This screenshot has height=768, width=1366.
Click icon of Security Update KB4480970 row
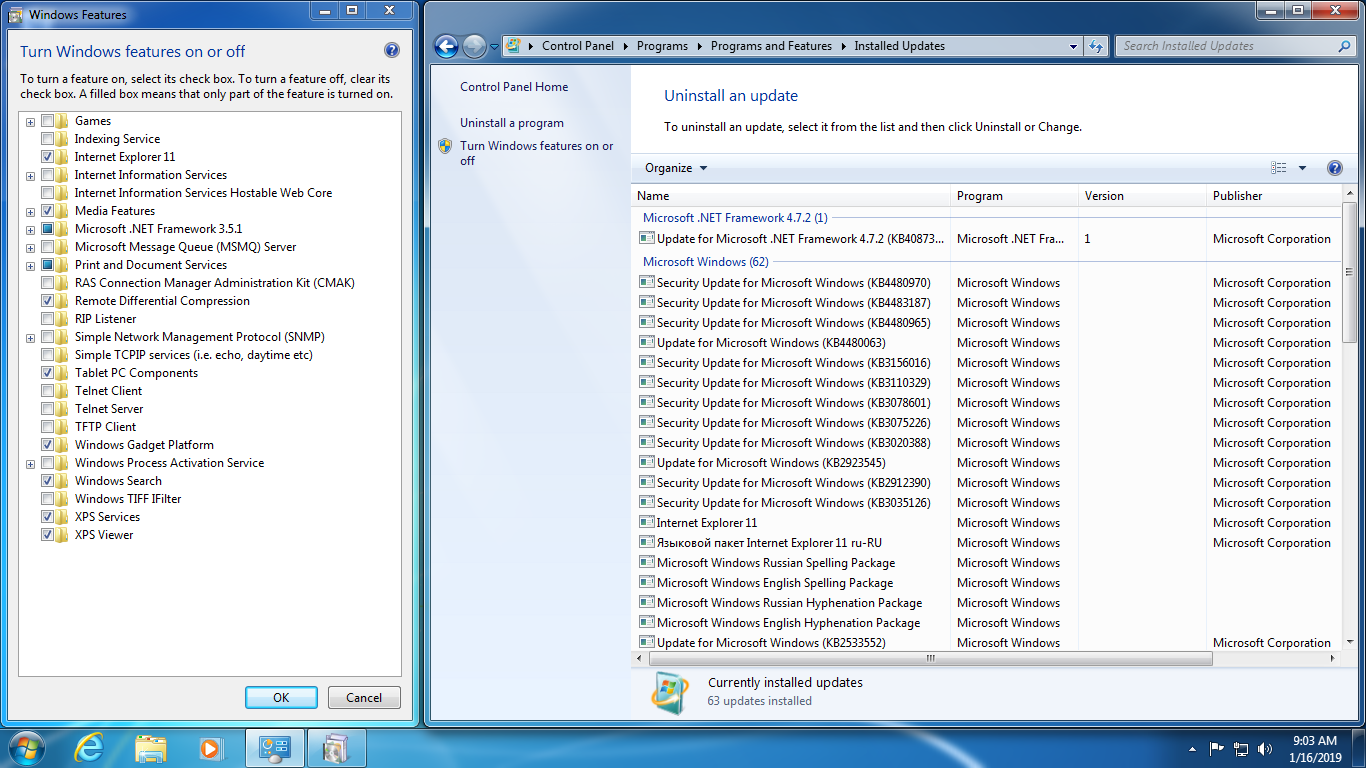(x=646, y=283)
